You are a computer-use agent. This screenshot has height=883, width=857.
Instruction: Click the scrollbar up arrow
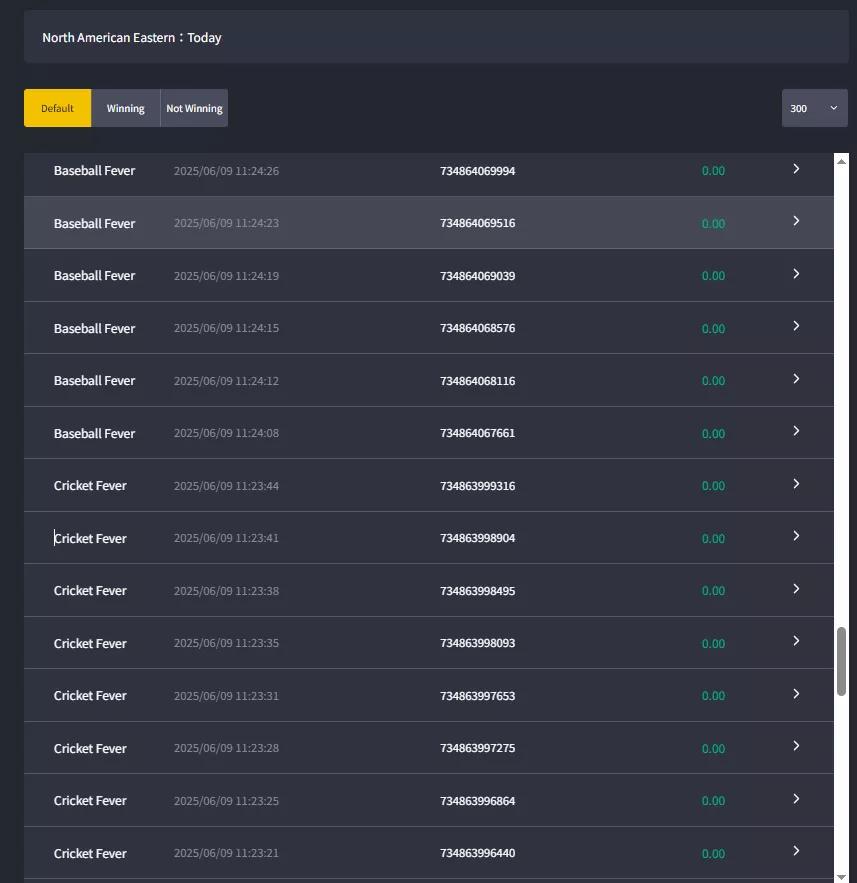[841, 162]
